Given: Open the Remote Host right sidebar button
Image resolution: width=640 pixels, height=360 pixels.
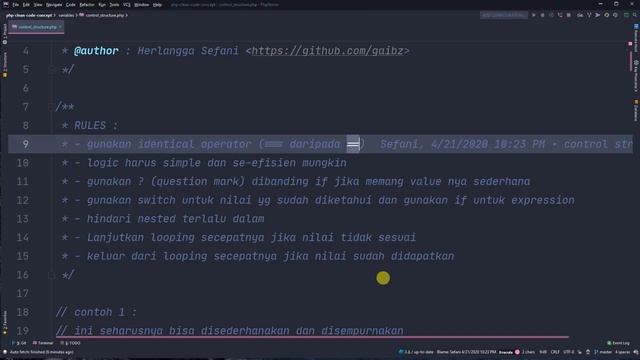Looking at the screenshot, I should (636, 38).
